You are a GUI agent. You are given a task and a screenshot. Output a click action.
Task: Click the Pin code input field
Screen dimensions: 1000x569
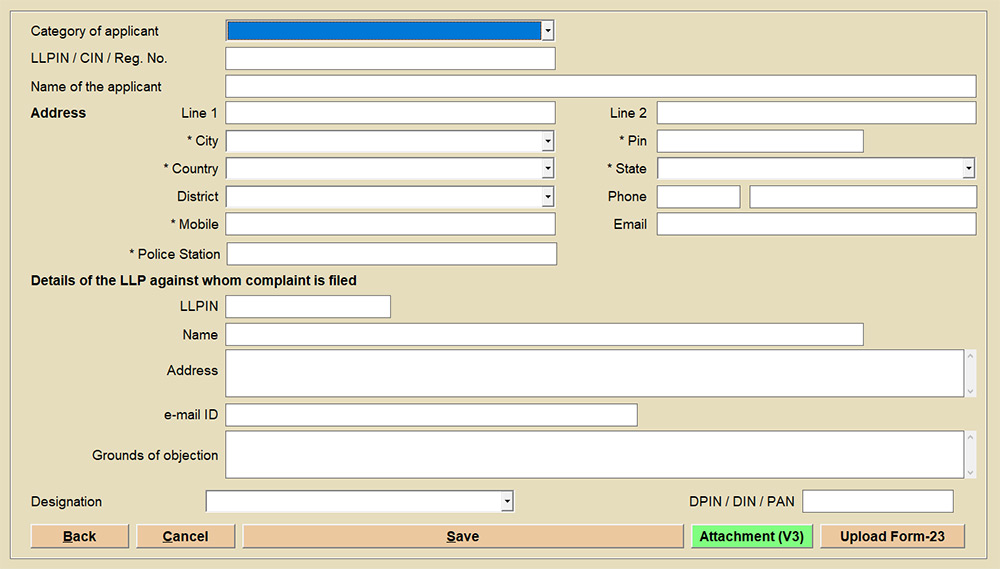pos(759,141)
